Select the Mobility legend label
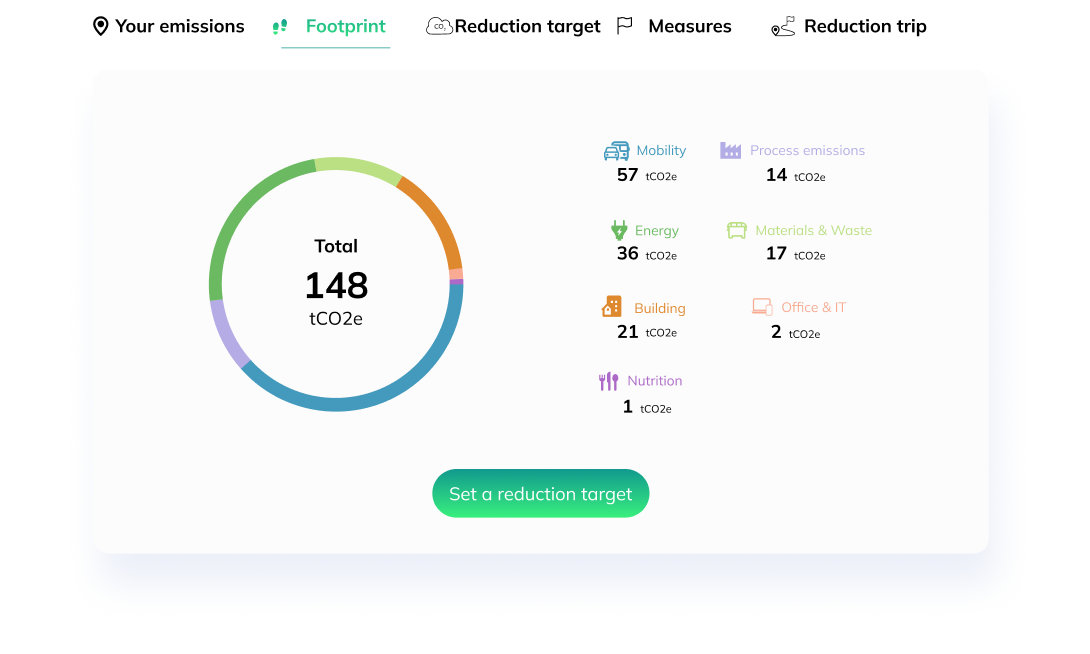Viewport: 1090px width, 654px height. [661, 151]
